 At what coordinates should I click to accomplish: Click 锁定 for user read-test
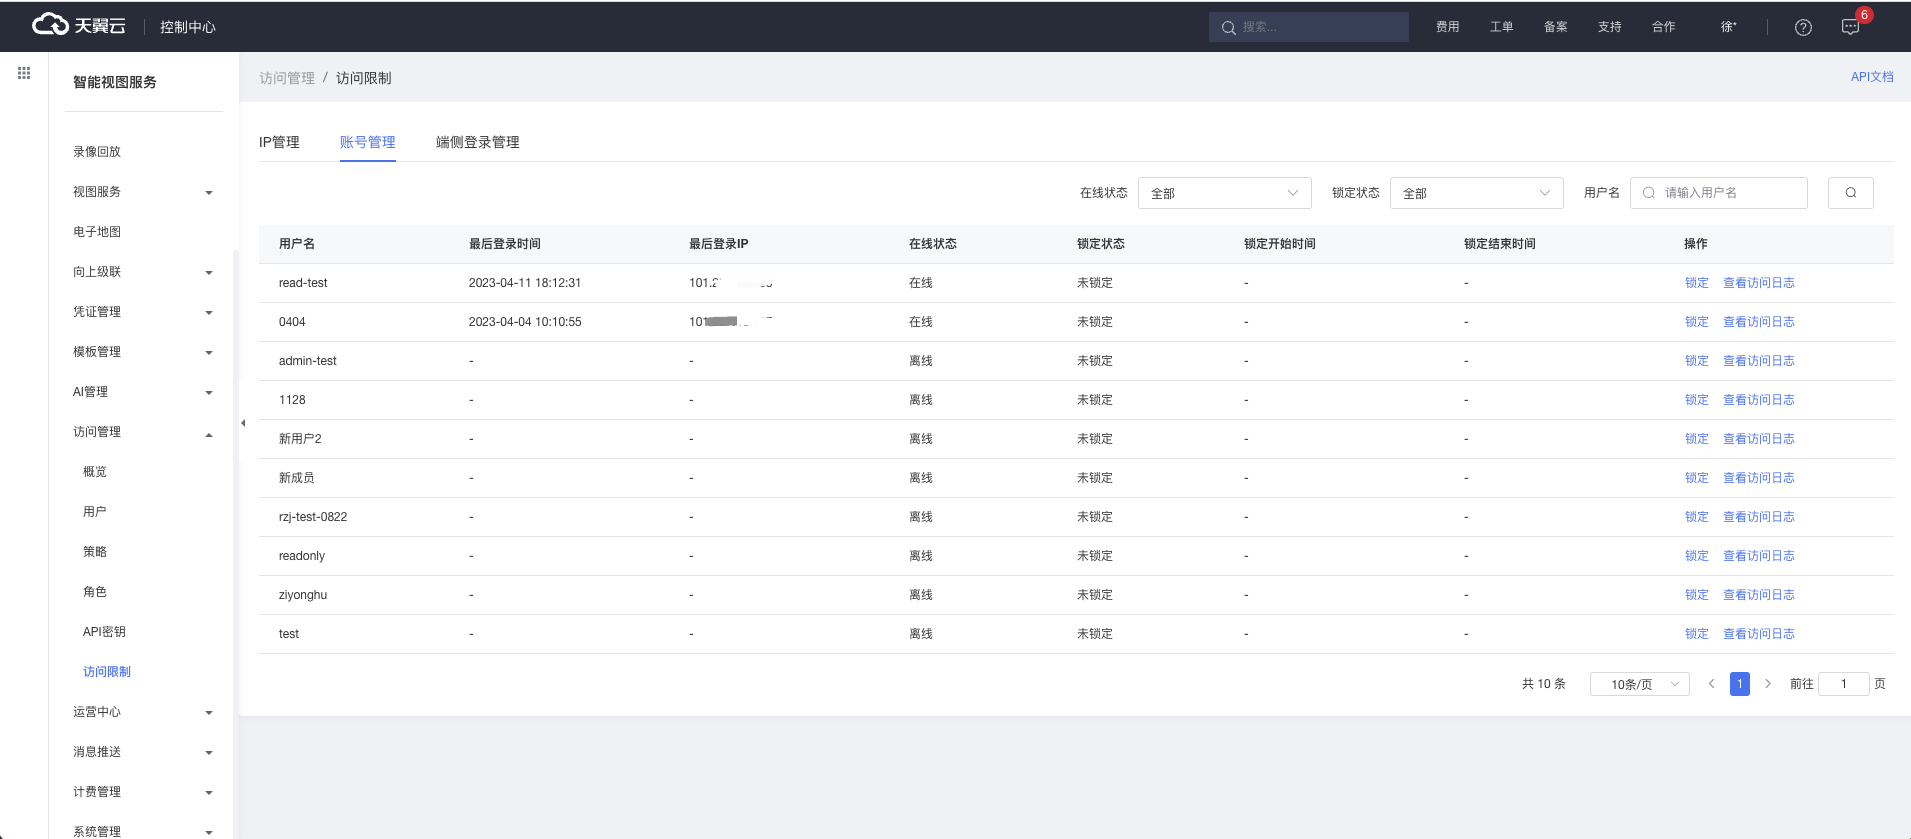coord(1696,283)
